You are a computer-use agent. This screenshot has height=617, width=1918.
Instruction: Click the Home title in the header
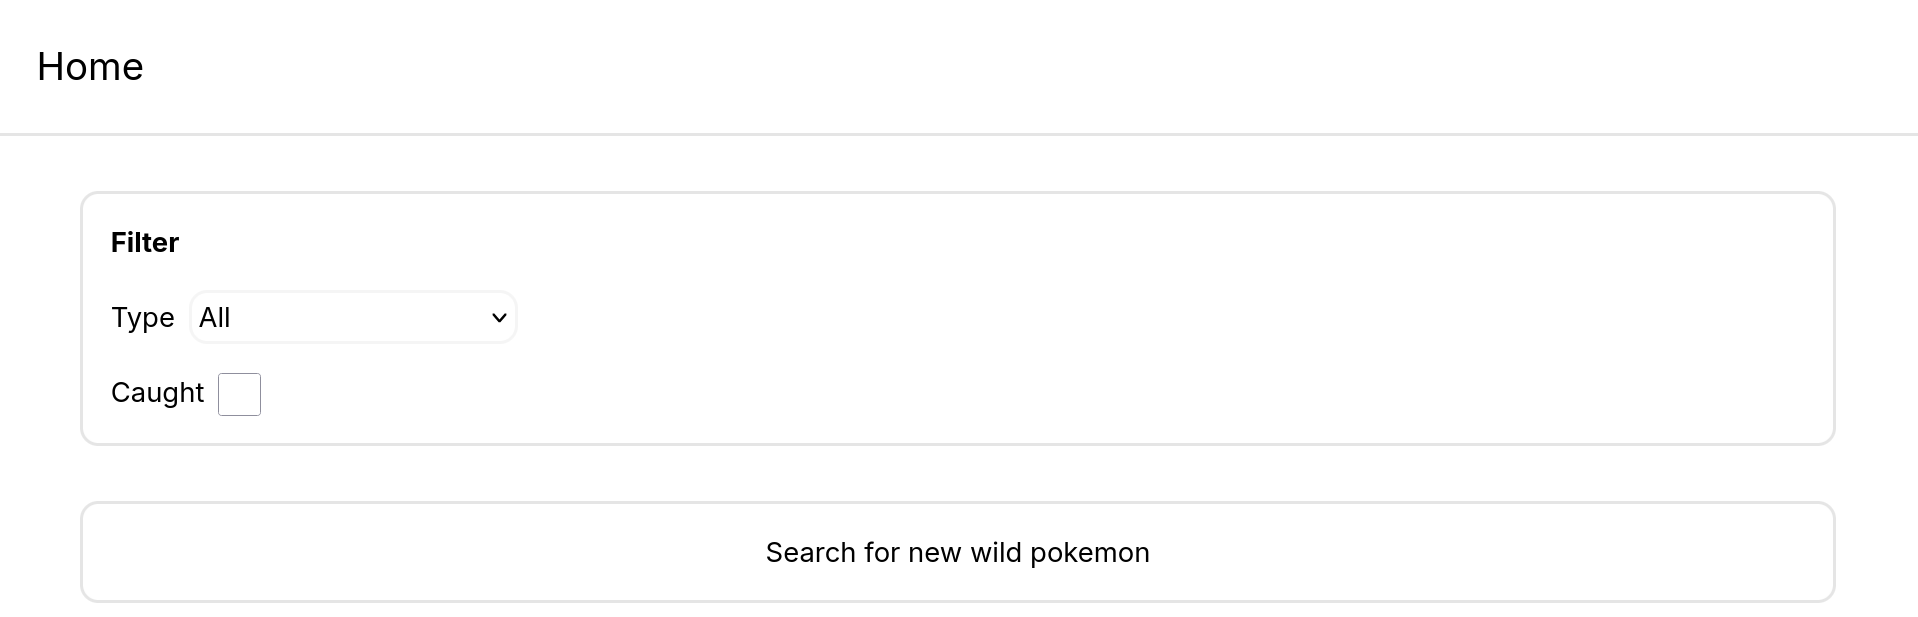coord(90,67)
